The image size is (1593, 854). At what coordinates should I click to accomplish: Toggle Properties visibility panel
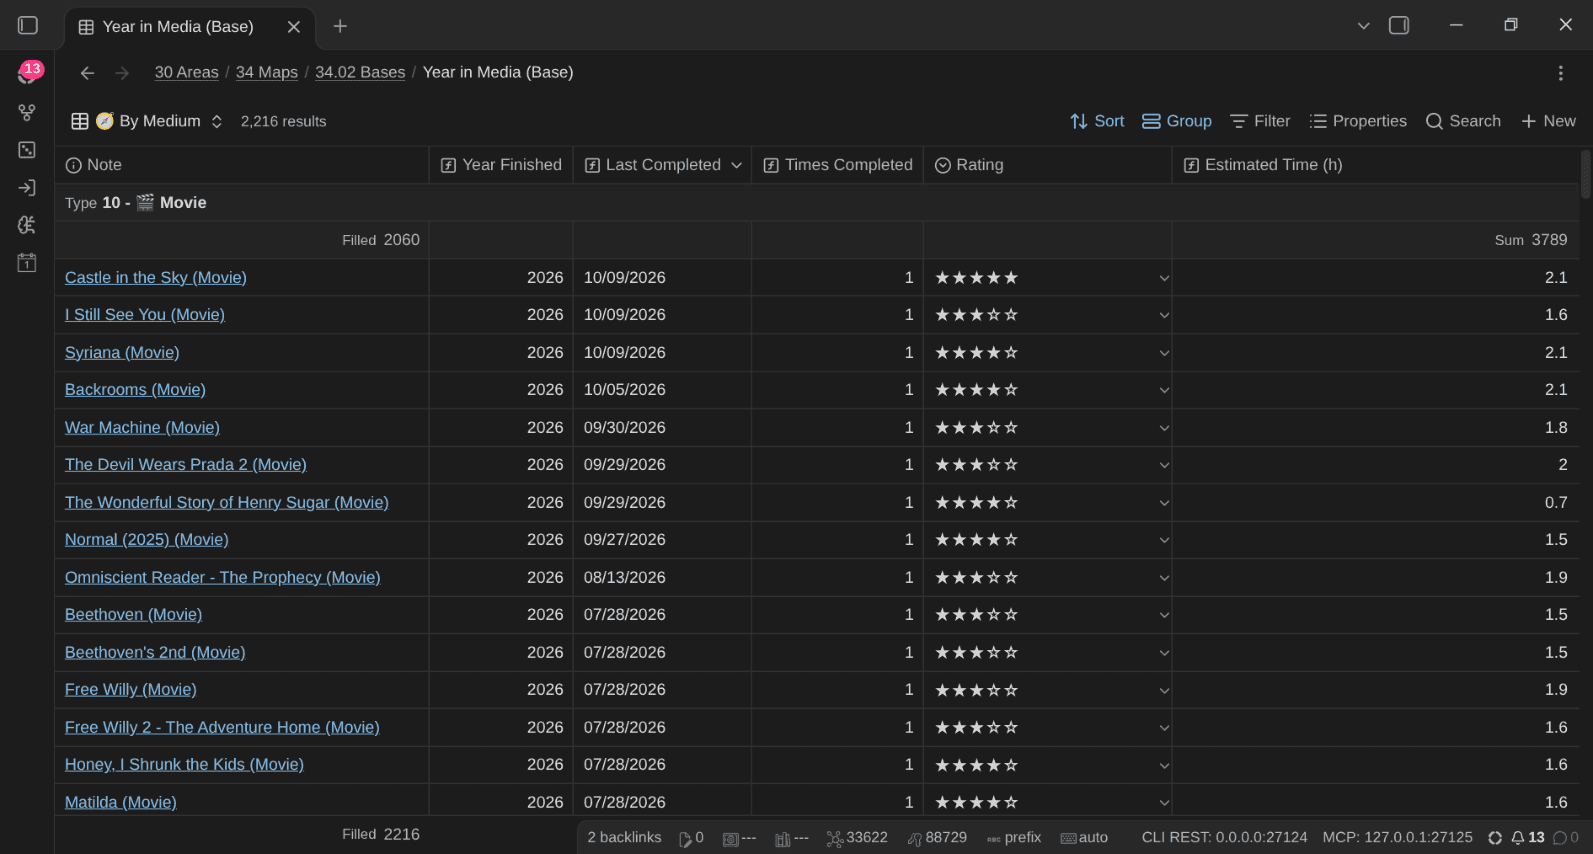(1358, 121)
